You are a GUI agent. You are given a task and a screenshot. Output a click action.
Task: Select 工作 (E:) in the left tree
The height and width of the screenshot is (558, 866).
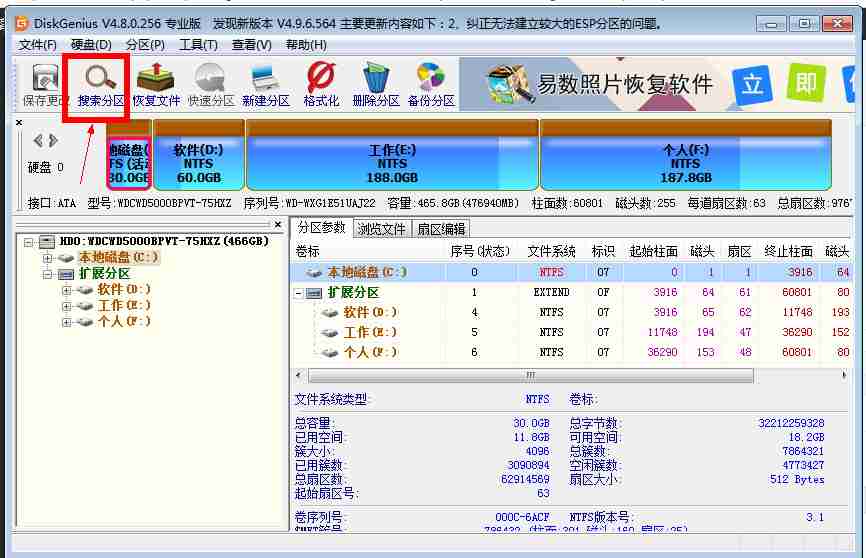click(124, 306)
